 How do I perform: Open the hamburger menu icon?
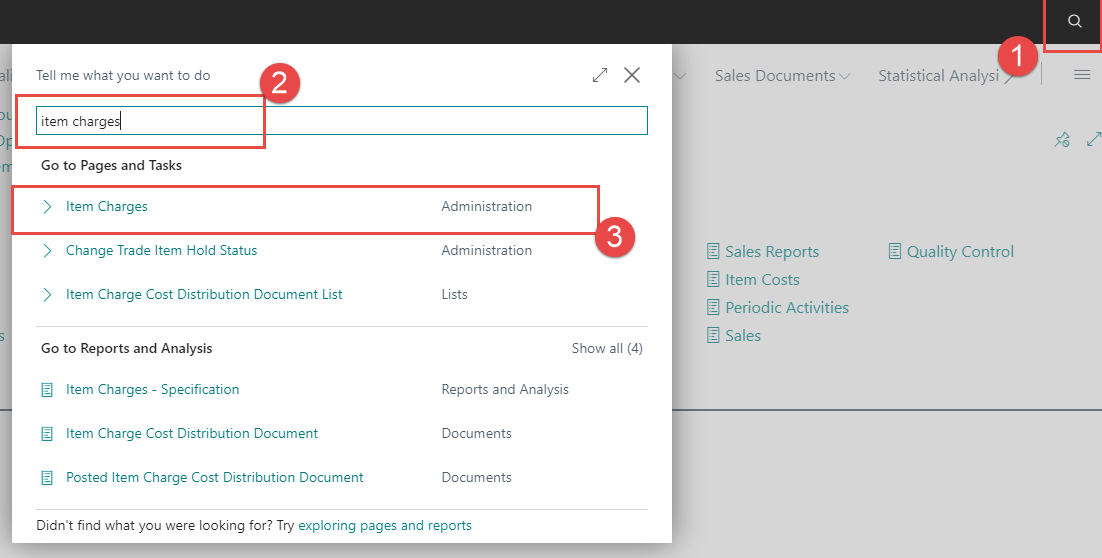(x=1082, y=75)
